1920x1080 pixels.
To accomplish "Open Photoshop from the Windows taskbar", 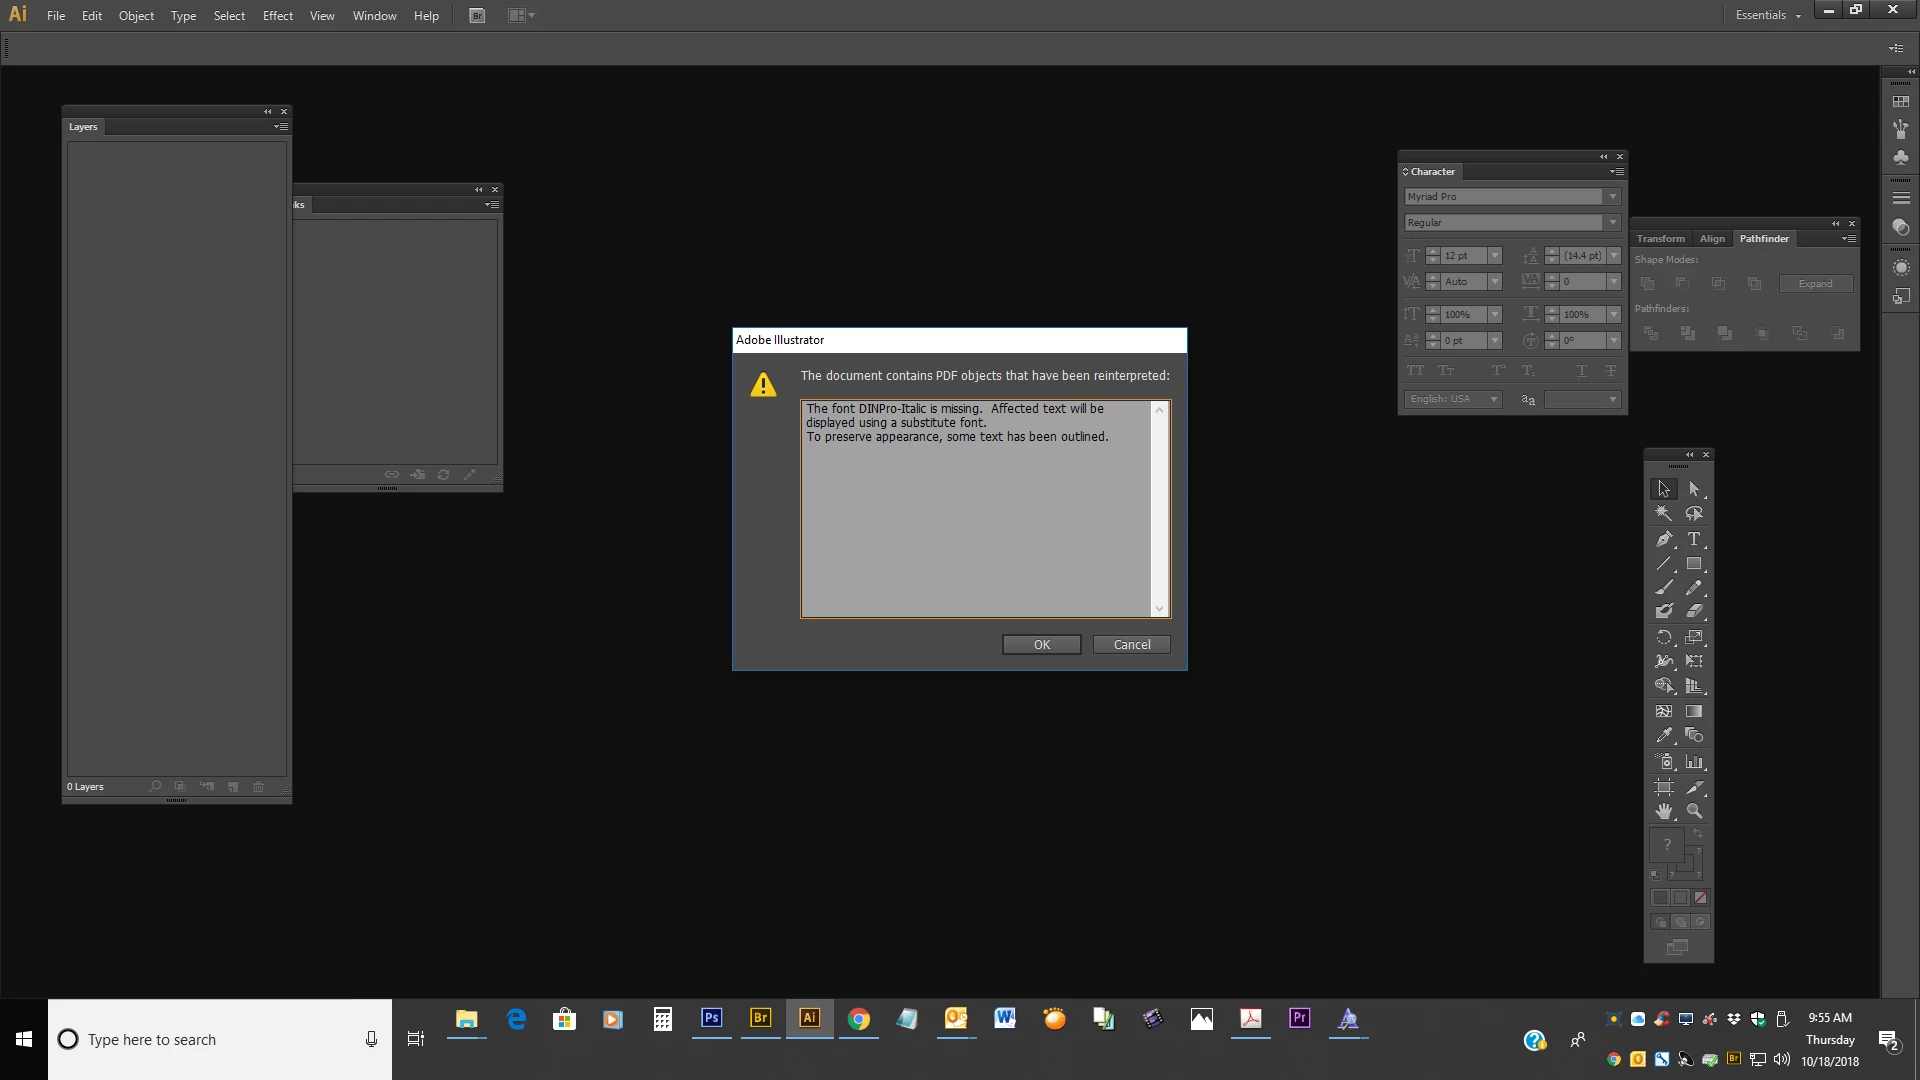I will (711, 1018).
